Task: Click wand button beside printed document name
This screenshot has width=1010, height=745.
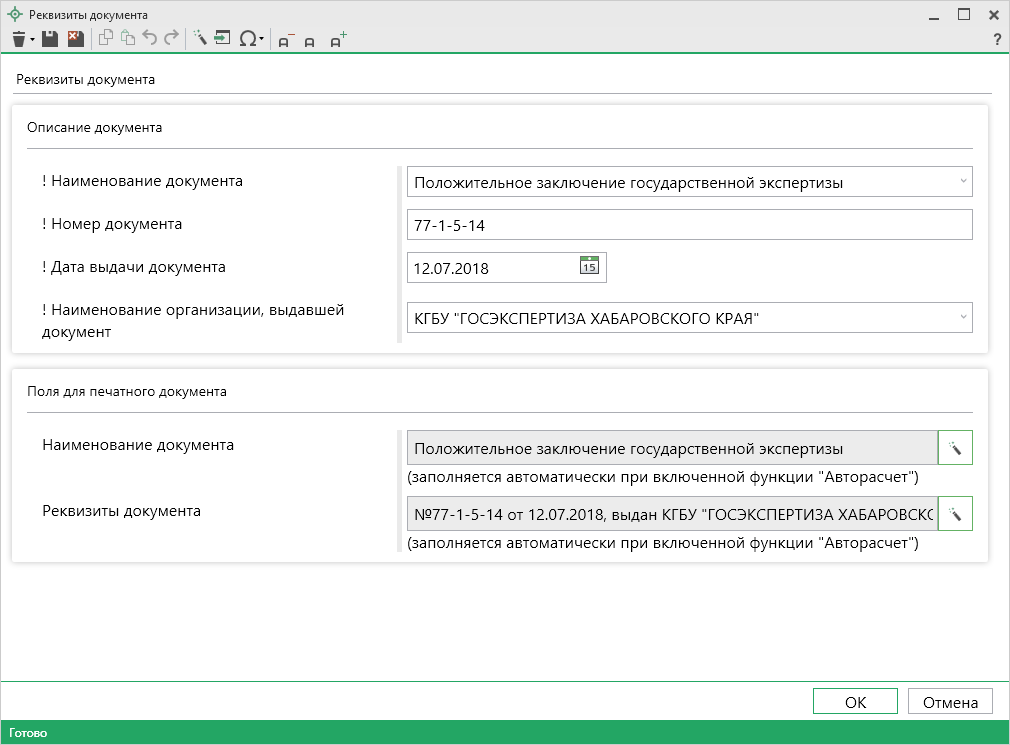Action: click(955, 448)
